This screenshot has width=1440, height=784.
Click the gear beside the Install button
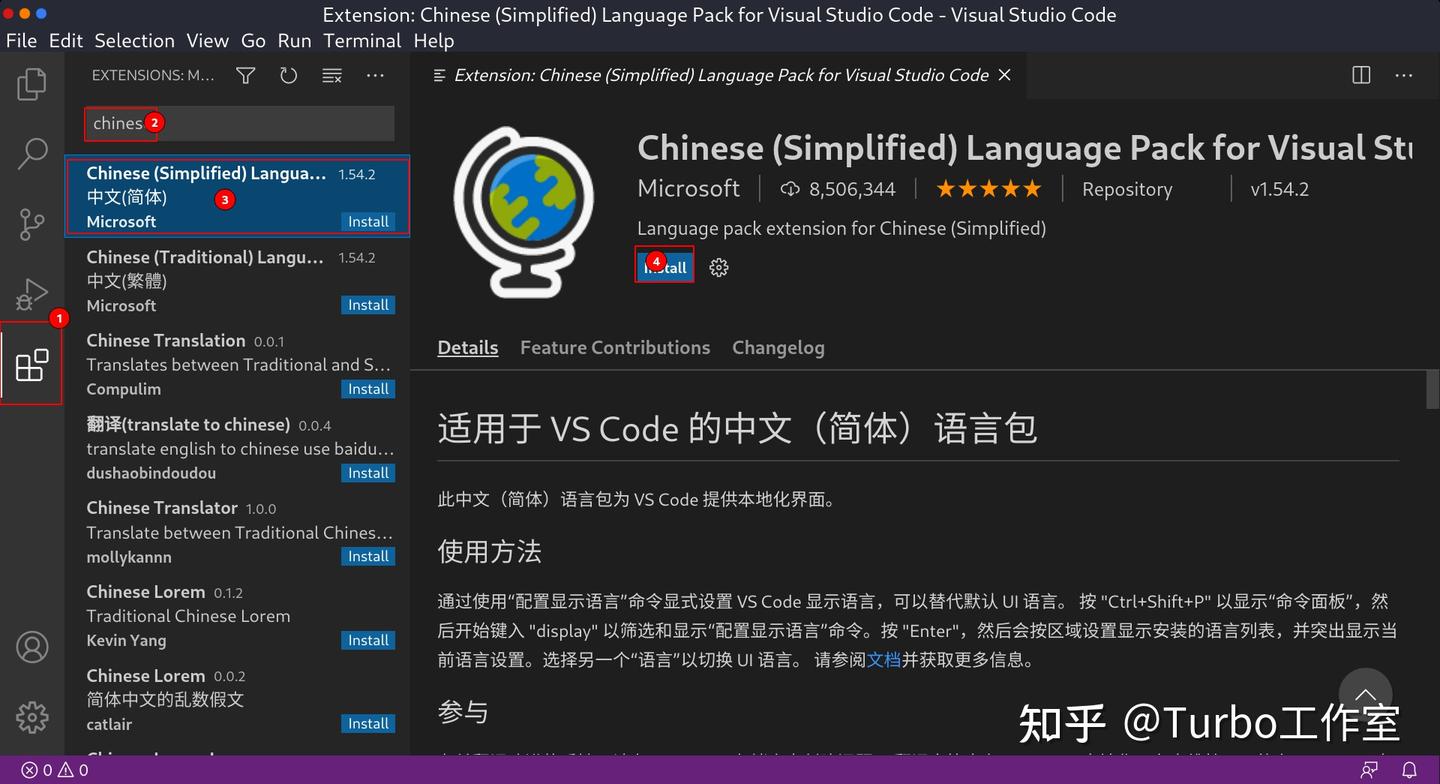(x=718, y=267)
